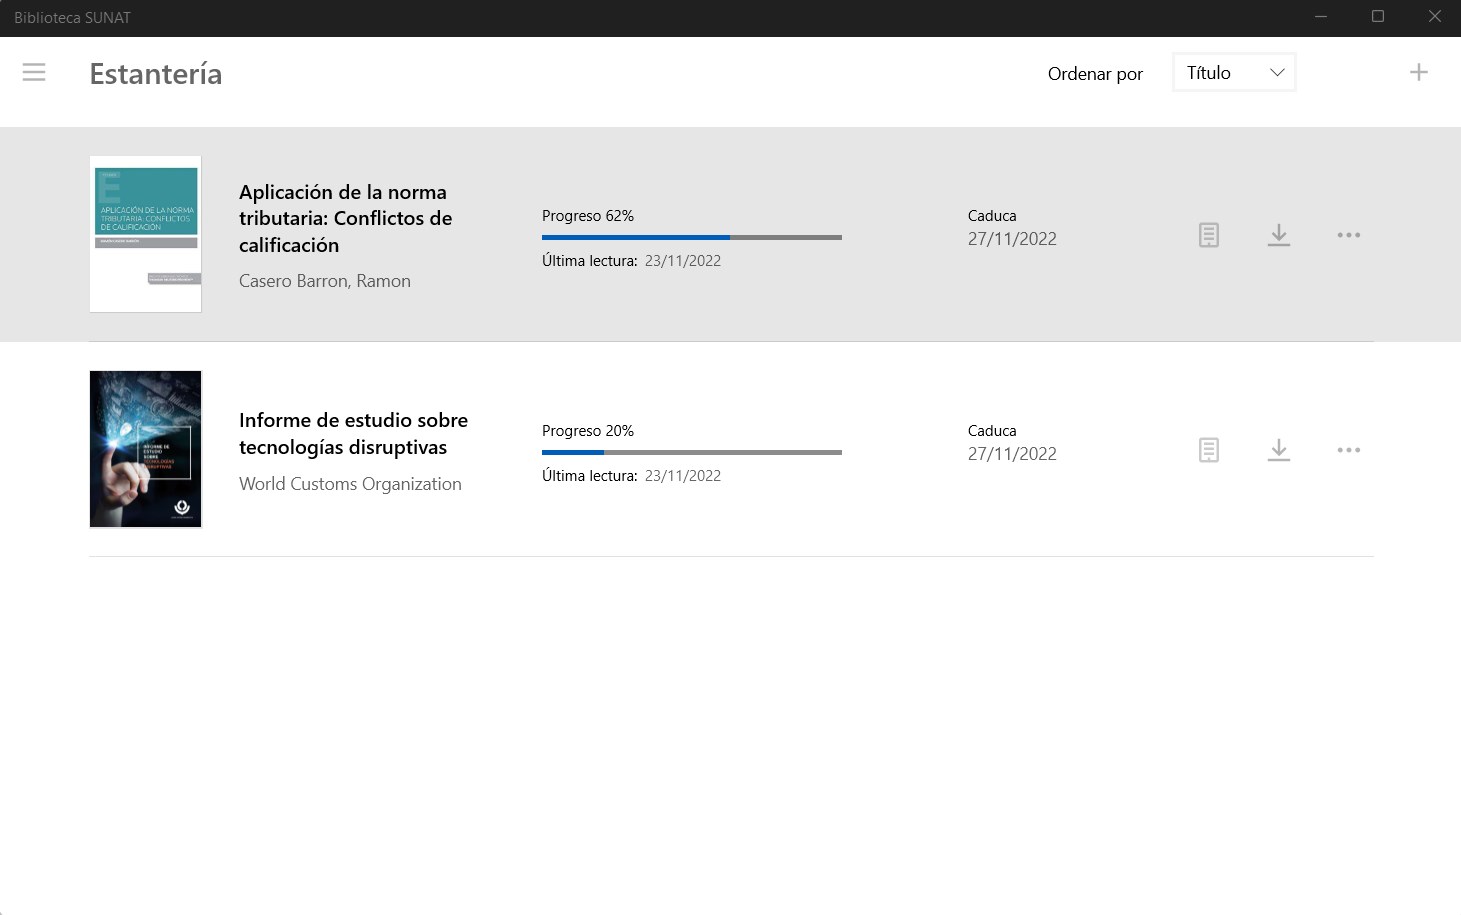
Task: Open reading view icon for Informe de estudio
Action: pyautogui.click(x=1209, y=450)
